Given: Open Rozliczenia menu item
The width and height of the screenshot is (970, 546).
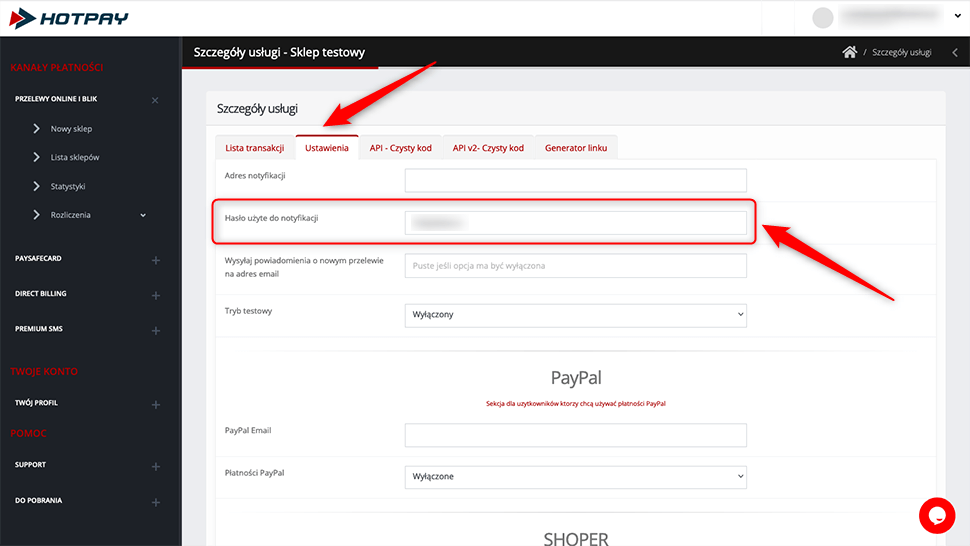Looking at the screenshot, I should pyautogui.click(x=71, y=215).
